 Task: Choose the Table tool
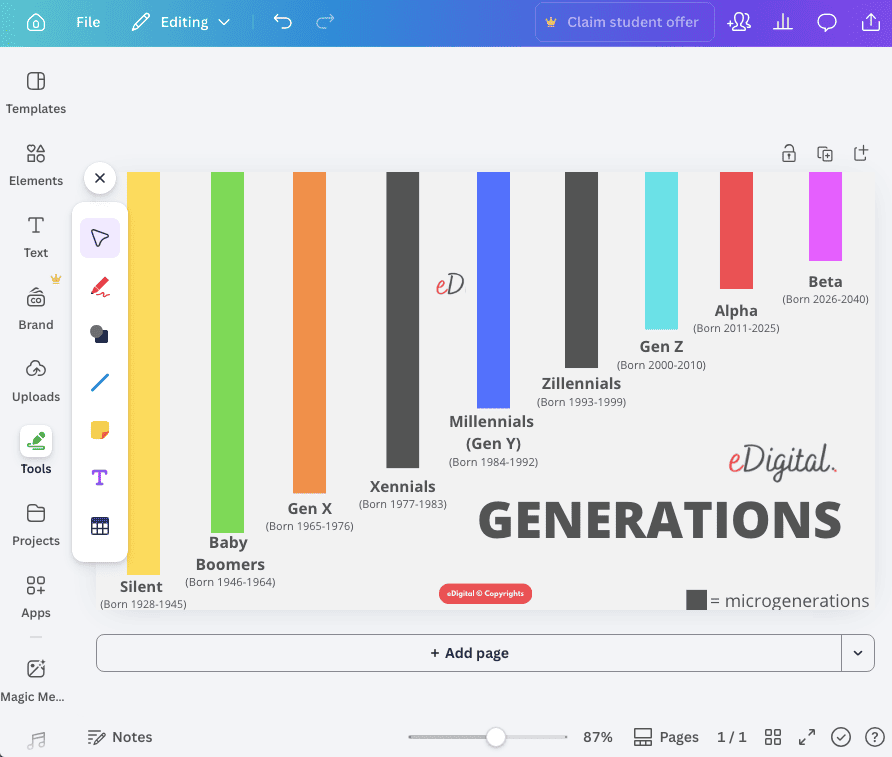(100, 526)
